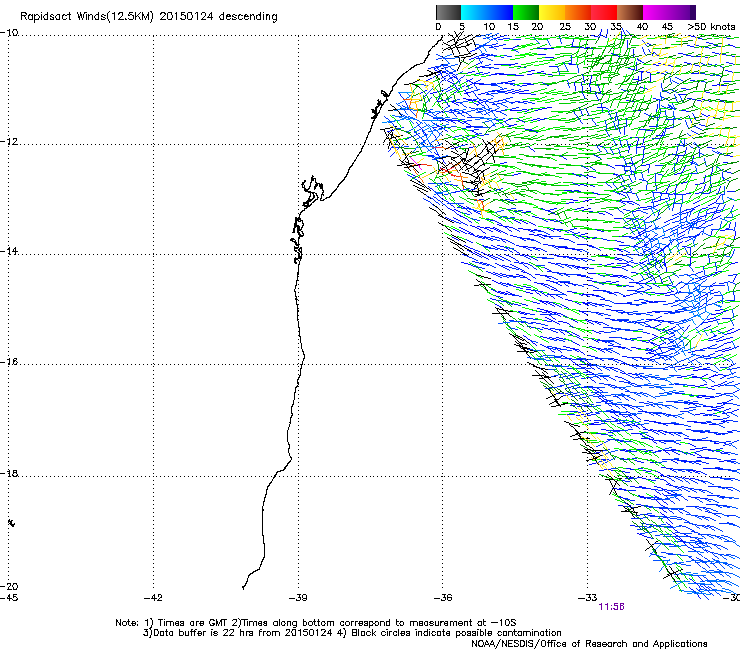Click the date '20150124' in the title
The width and height of the screenshot is (740, 650).
186,16
